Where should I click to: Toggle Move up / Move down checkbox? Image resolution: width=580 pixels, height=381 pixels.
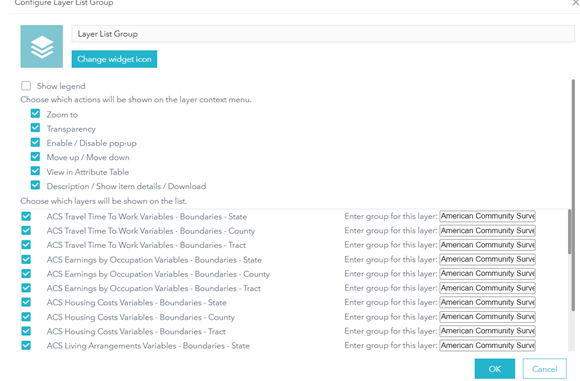click(x=35, y=157)
